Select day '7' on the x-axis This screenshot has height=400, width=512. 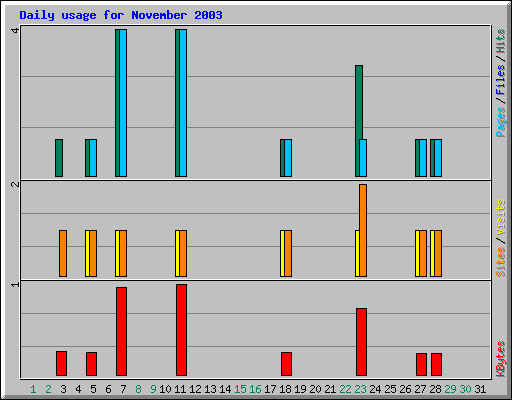click(x=123, y=389)
